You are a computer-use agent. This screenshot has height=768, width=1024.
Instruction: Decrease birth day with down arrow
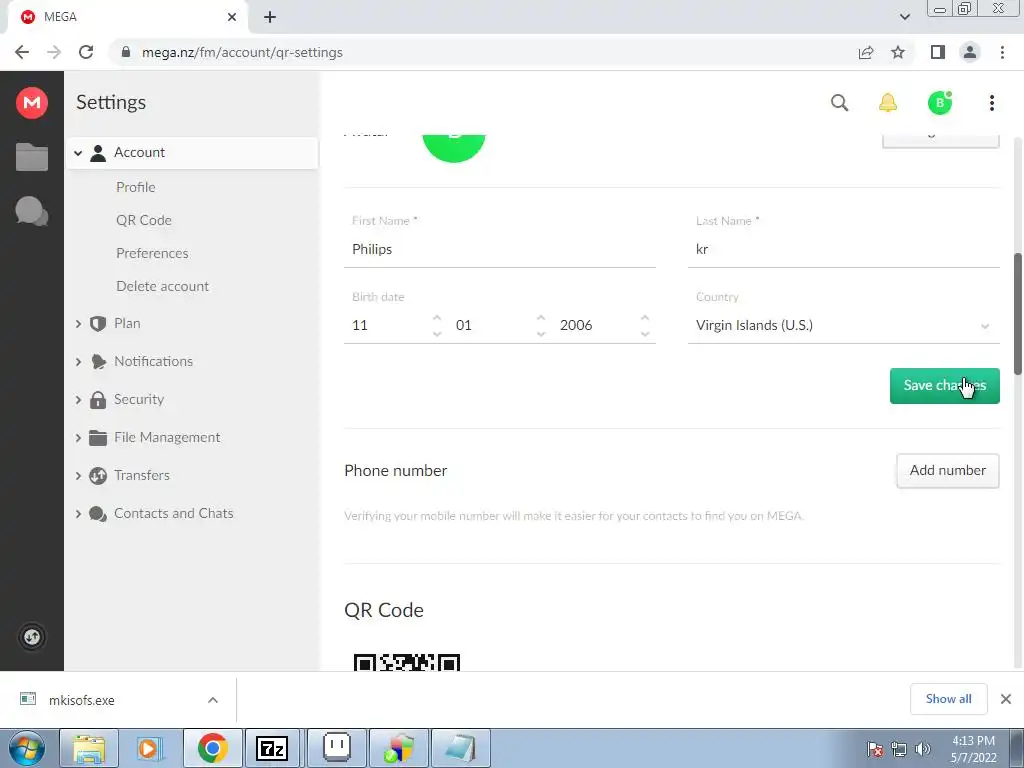(437, 334)
